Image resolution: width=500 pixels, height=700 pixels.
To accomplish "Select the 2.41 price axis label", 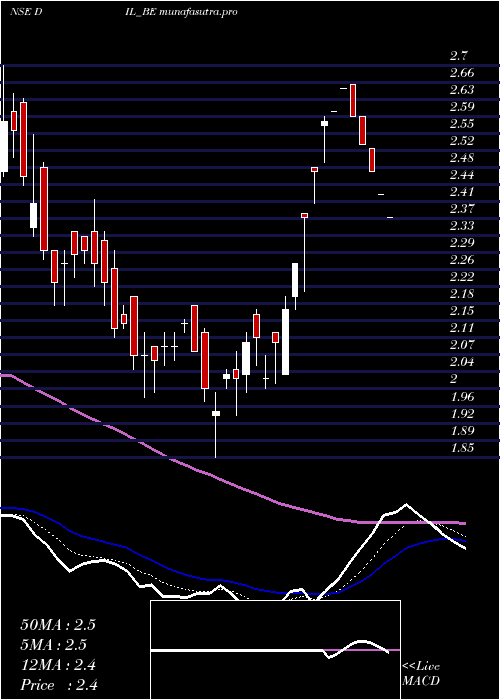I will click(462, 192).
